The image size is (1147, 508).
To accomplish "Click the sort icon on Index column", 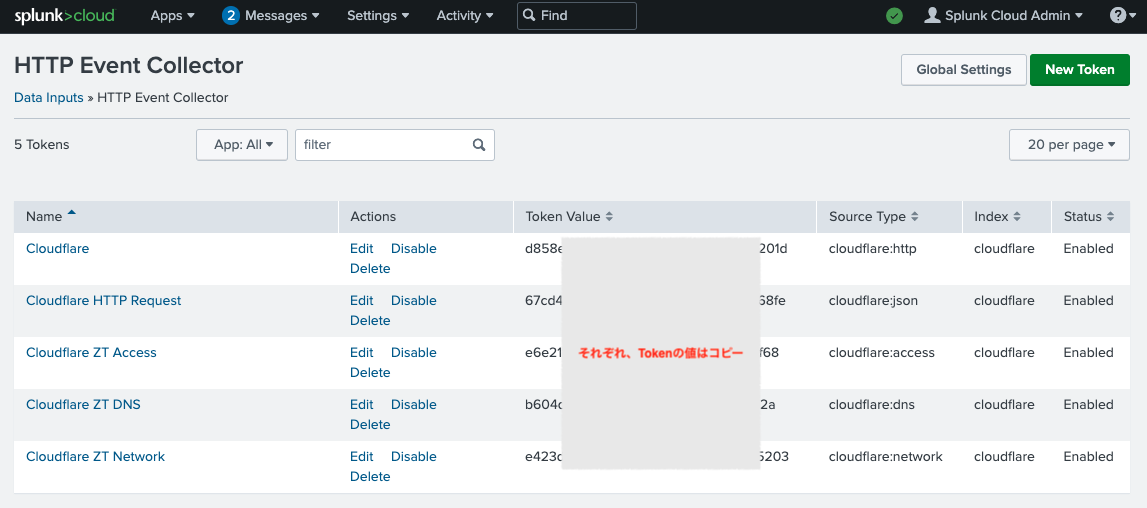I will [x=1017, y=217].
